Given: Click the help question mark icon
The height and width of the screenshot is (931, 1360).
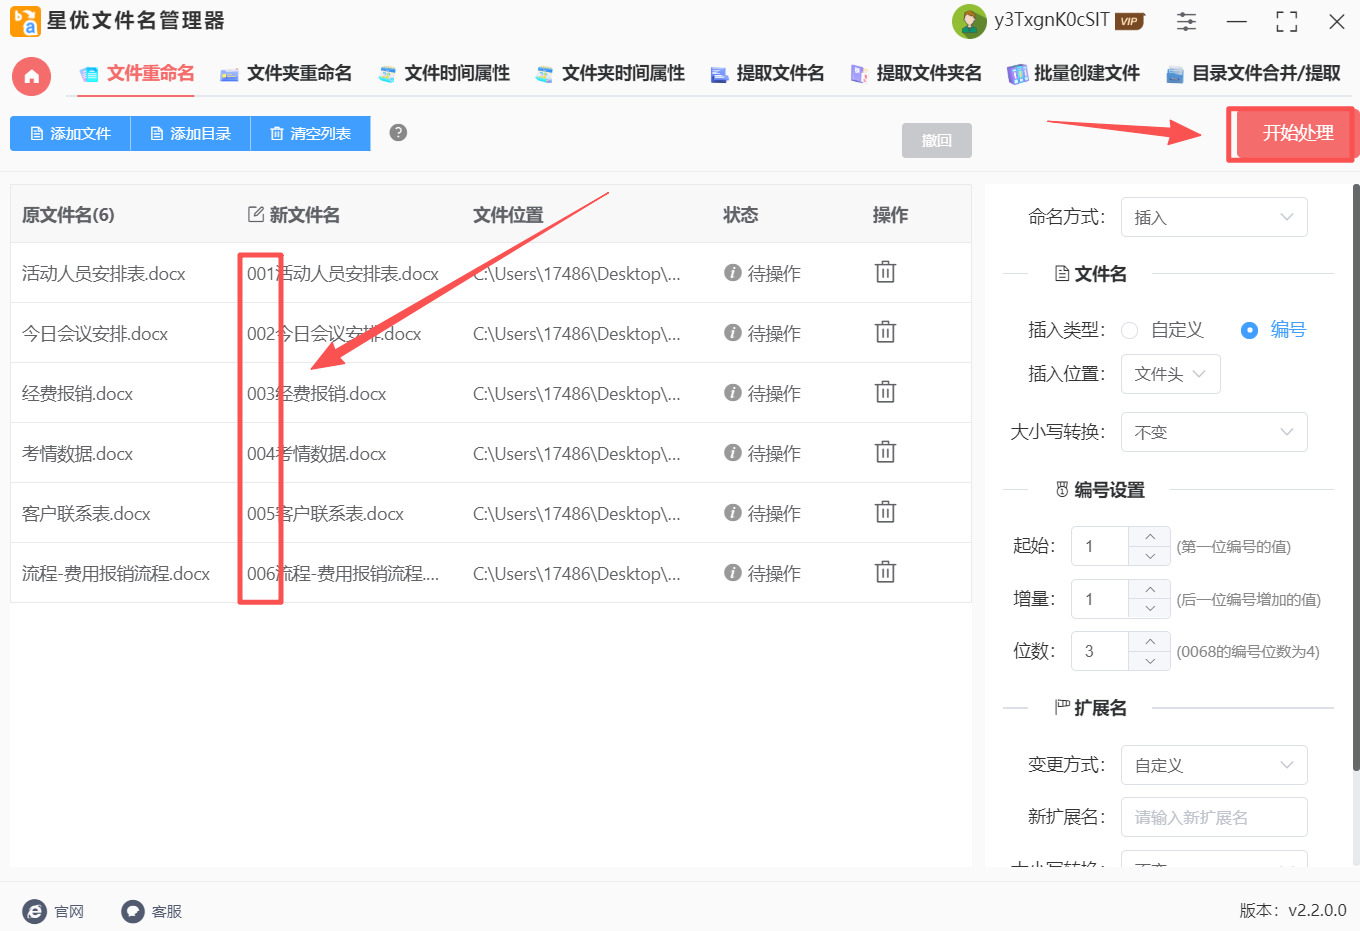Looking at the screenshot, I should click(398, 133).
